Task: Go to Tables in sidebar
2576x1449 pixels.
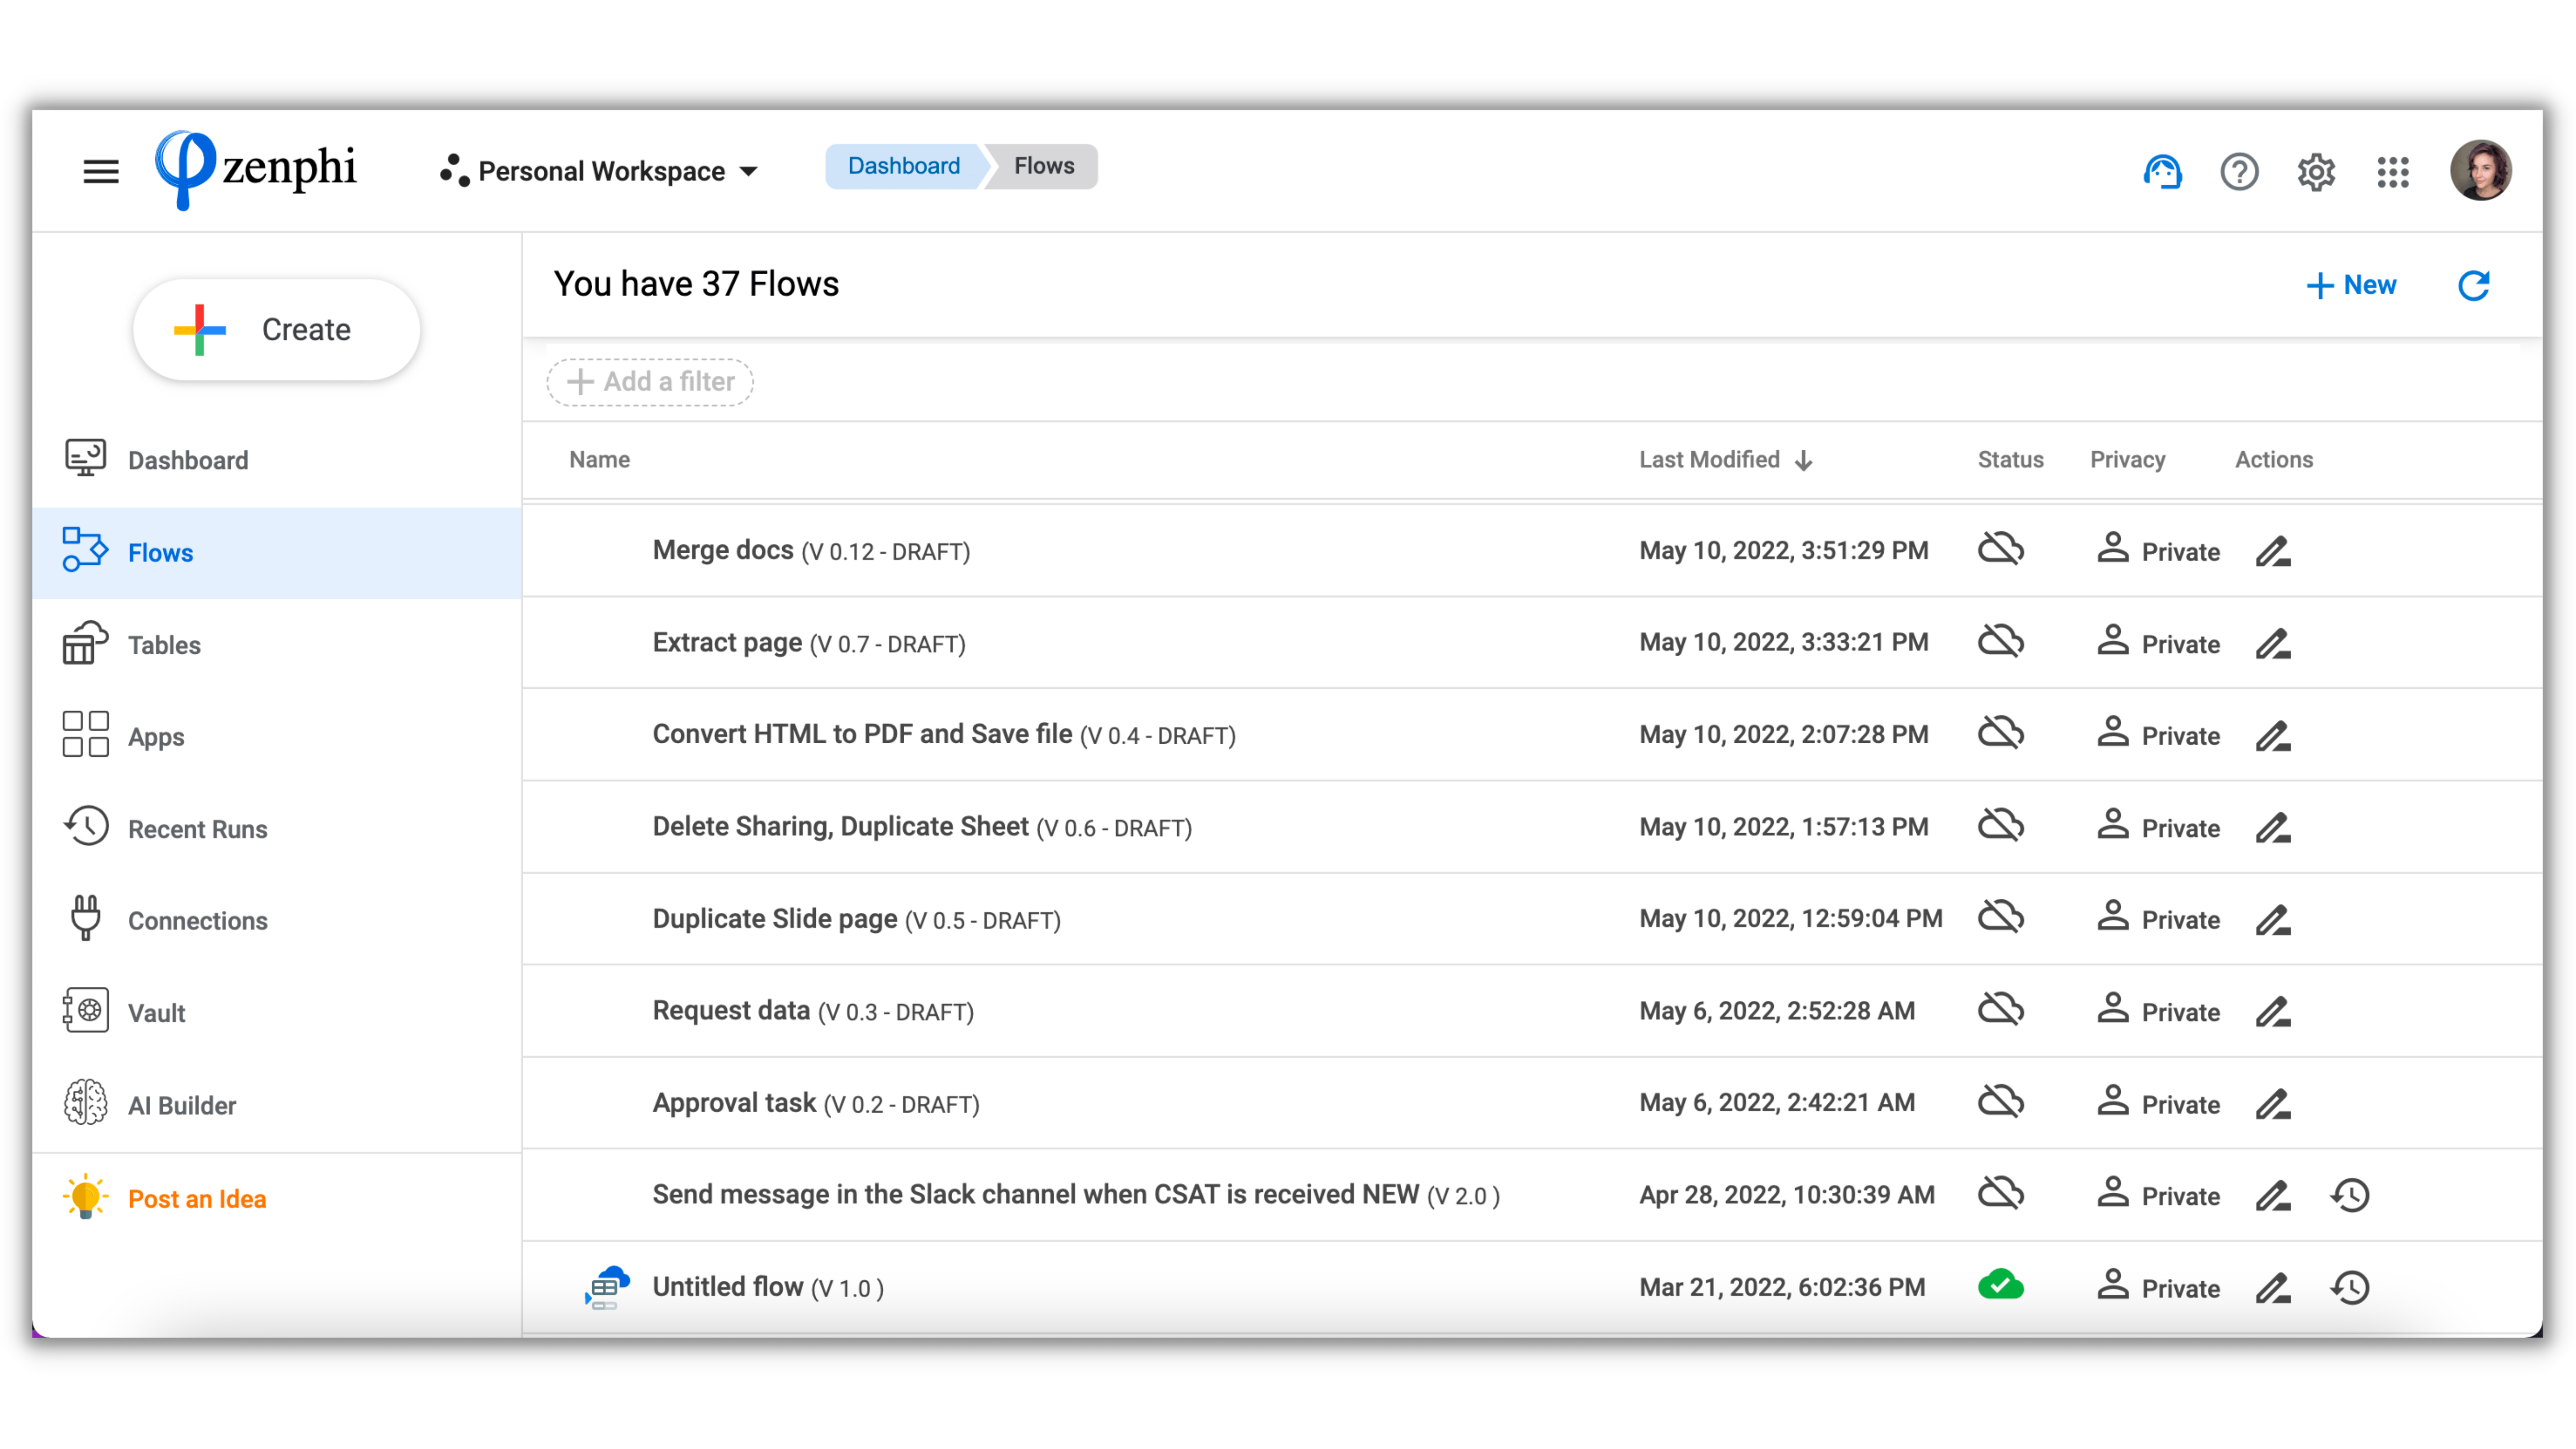Action: pyautogui.click(x=164, y=645)
